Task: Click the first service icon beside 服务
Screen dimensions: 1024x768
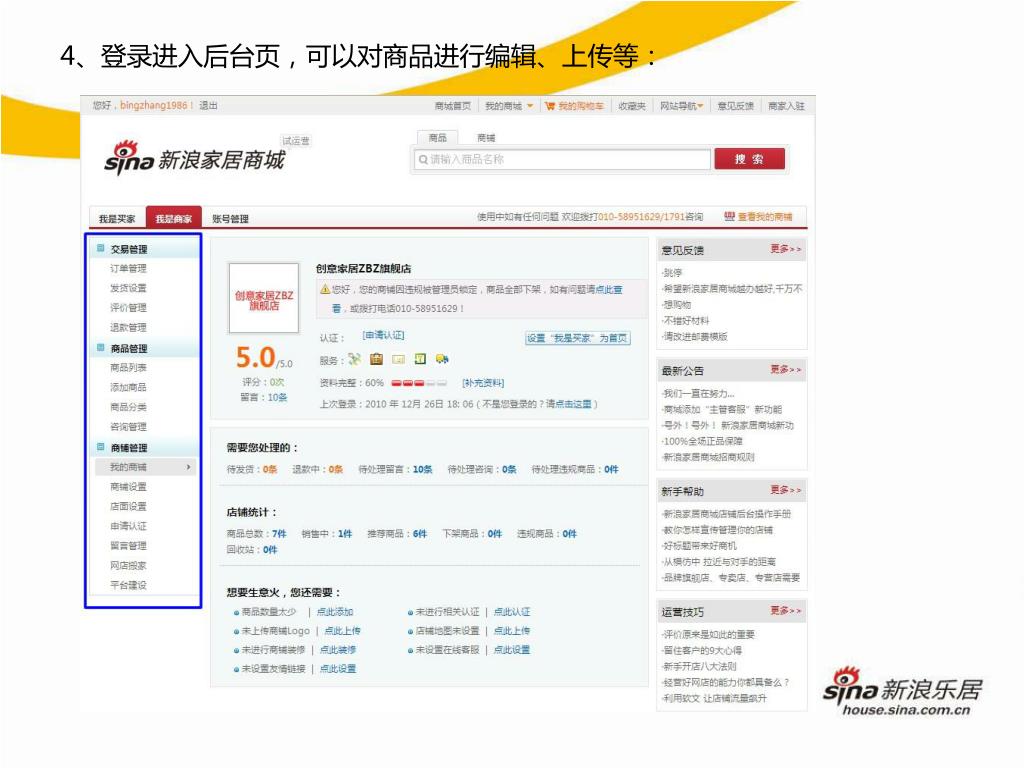Action: pos(354,360)
